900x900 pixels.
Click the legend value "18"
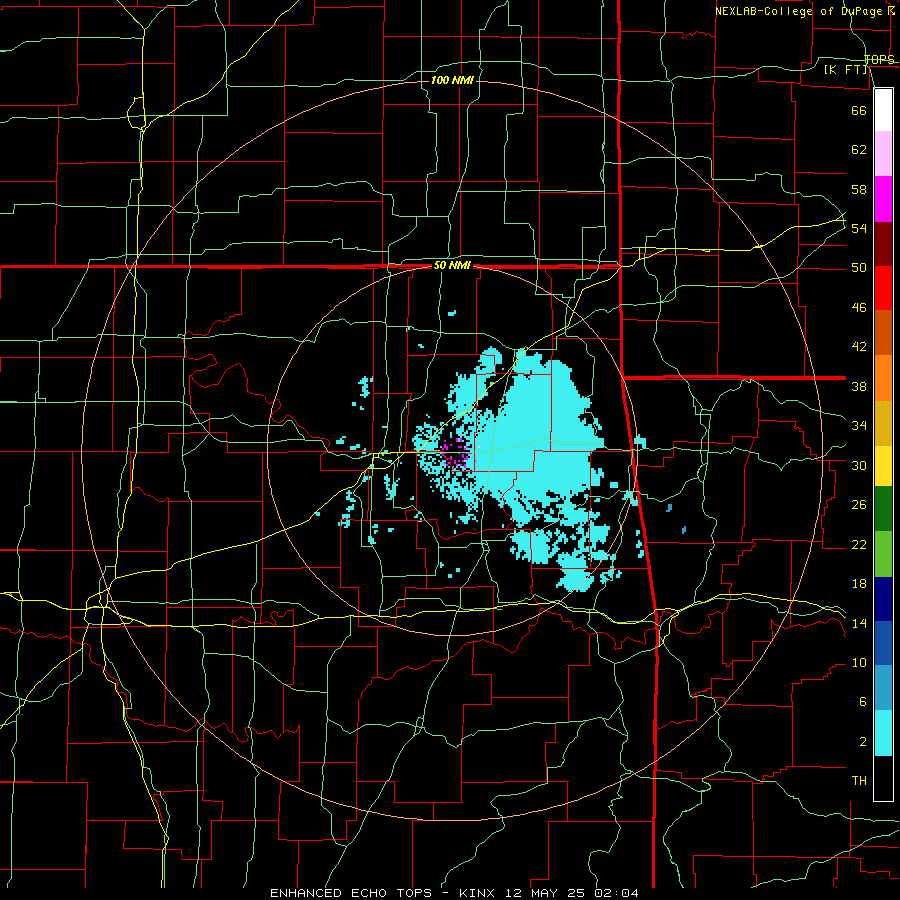click(x=859, y=584)
